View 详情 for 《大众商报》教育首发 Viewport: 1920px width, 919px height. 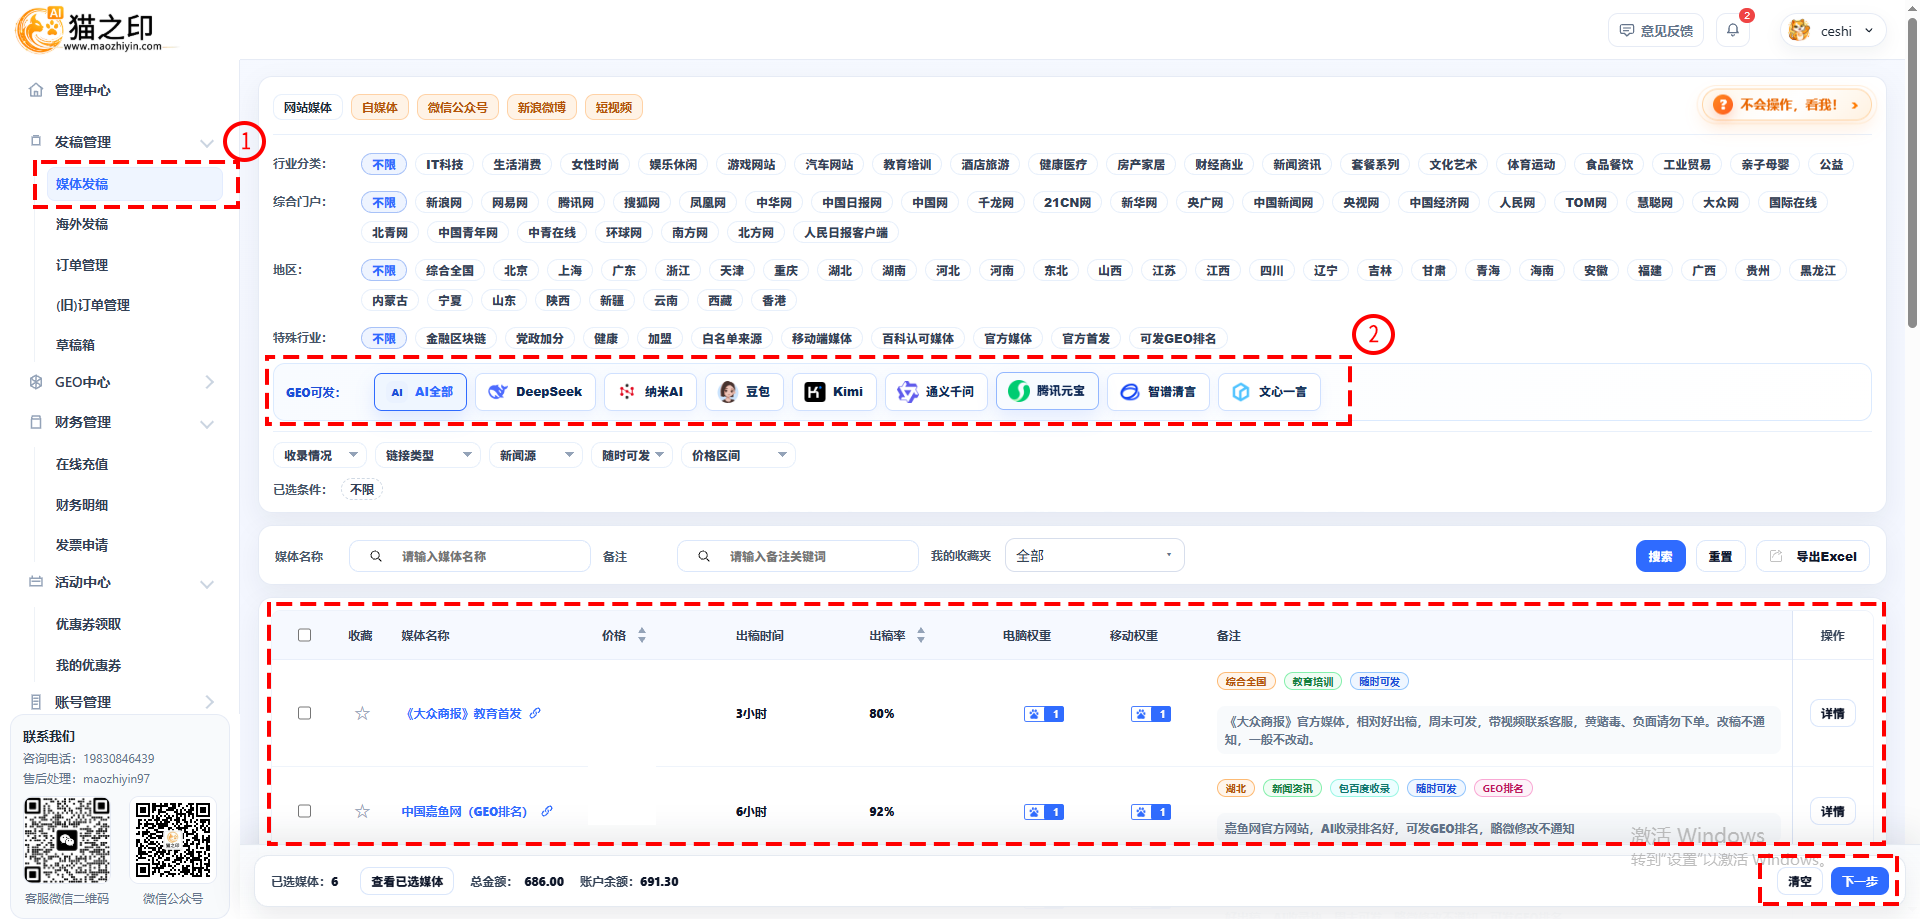[x=1833, y=714]
